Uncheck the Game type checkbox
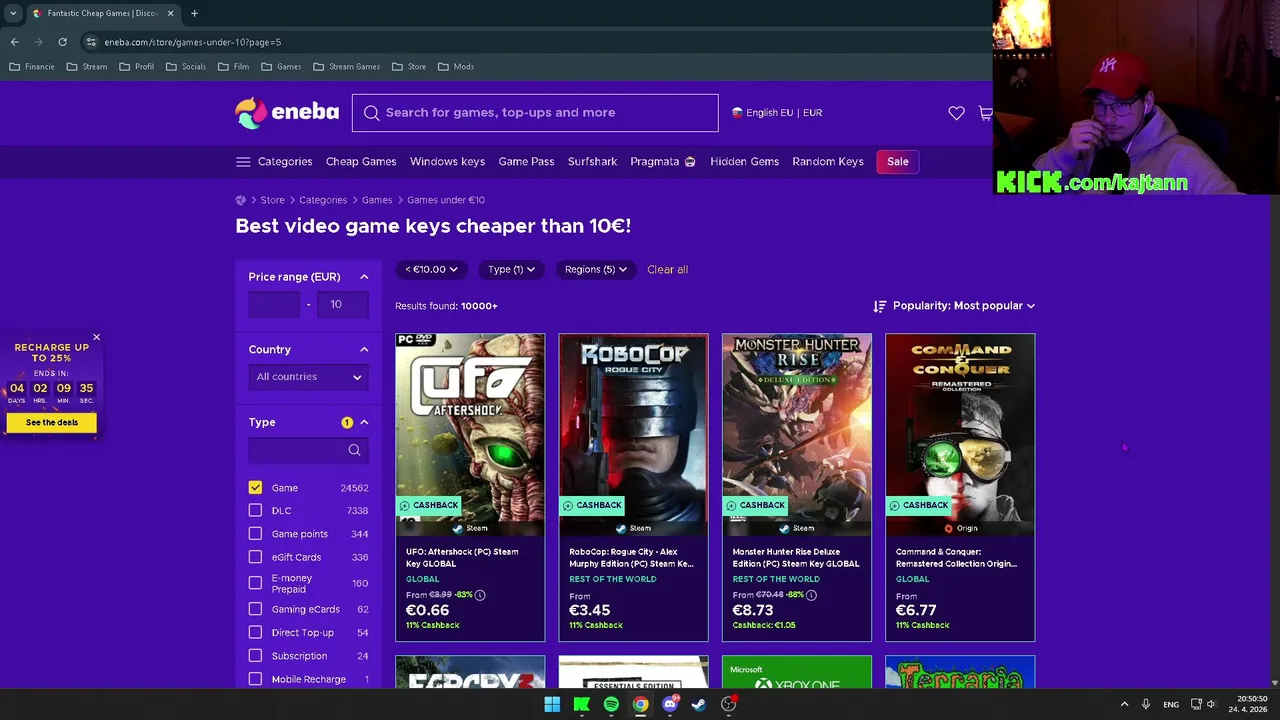The width and height of the screenshot is (1280, 720). tap(255, 488)
